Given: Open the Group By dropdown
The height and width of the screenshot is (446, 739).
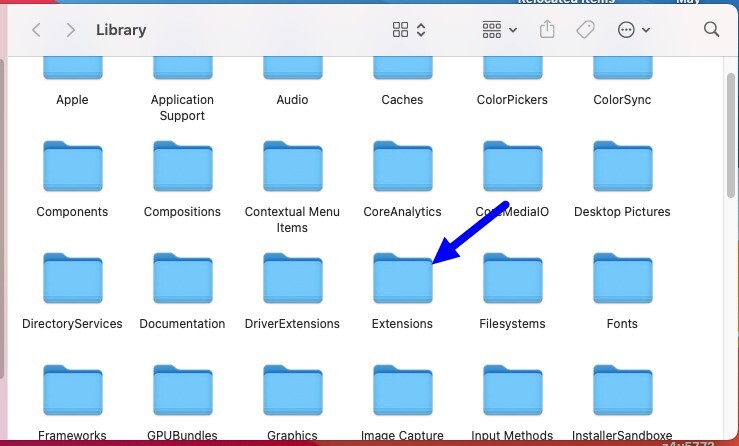Looking at the screenshot, I should (x=500, y=30).
